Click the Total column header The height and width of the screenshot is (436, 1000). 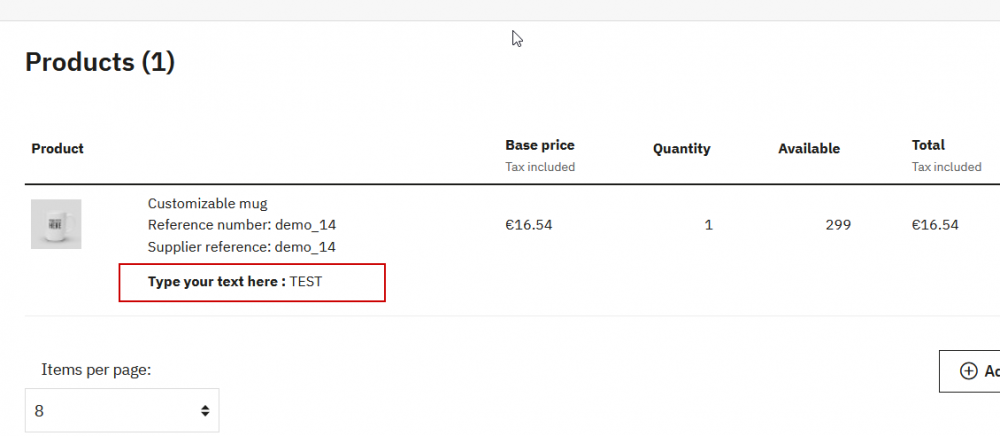[928, 145]
